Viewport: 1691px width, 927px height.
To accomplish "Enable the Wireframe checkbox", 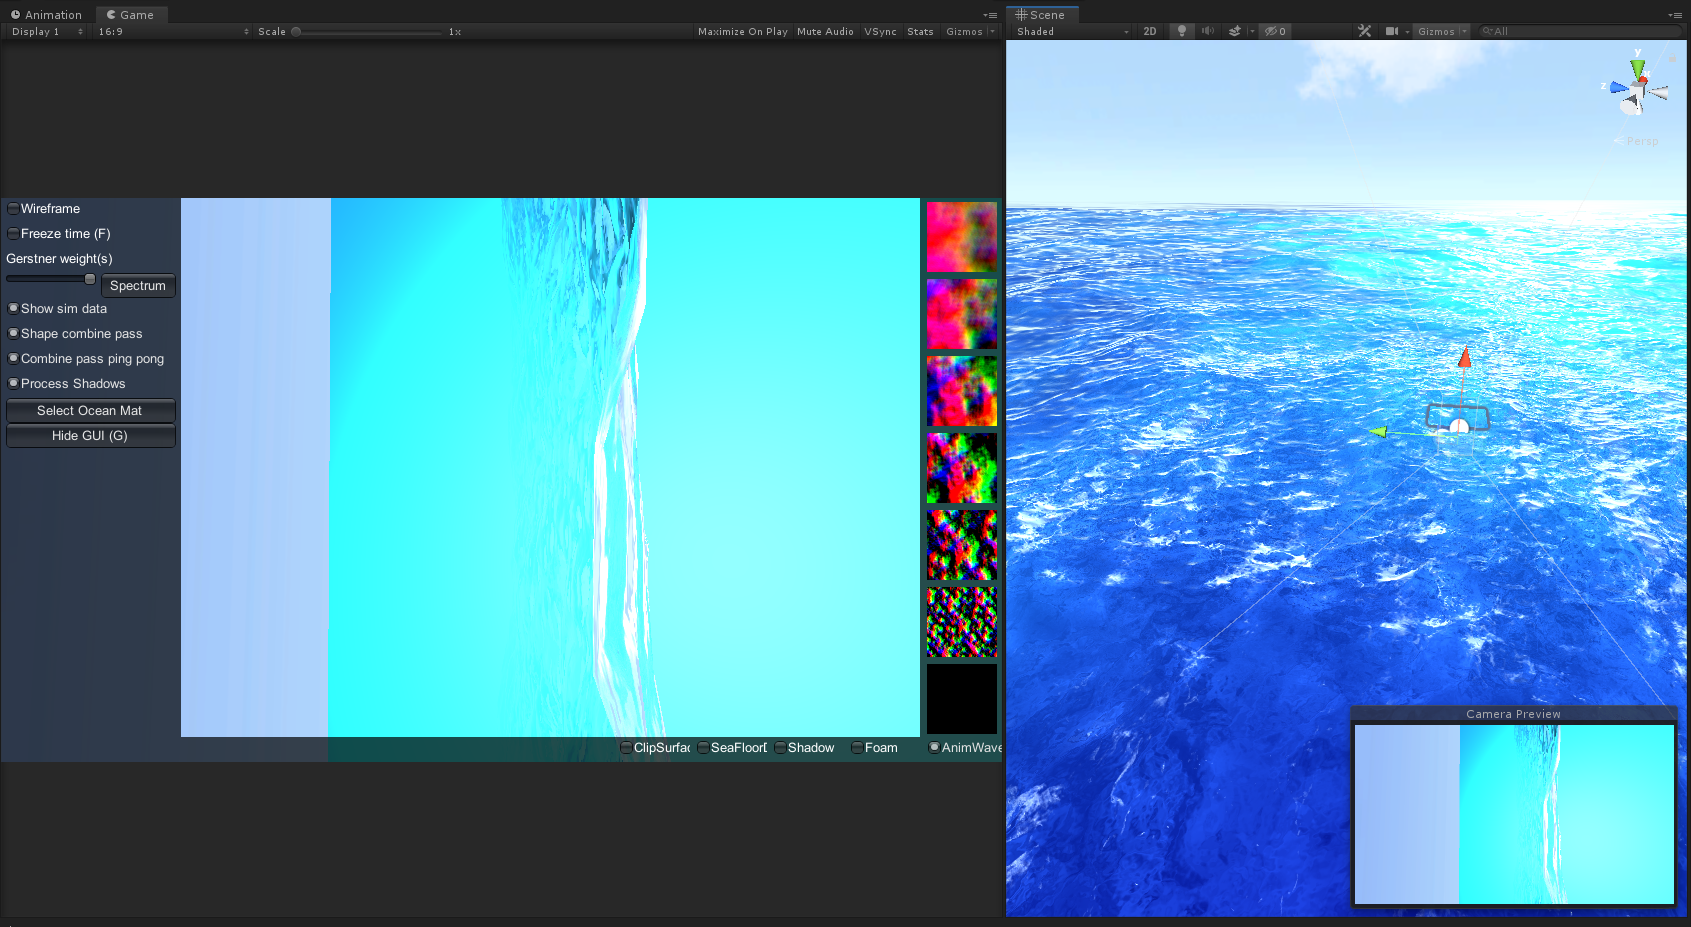I will pos(13,208).
